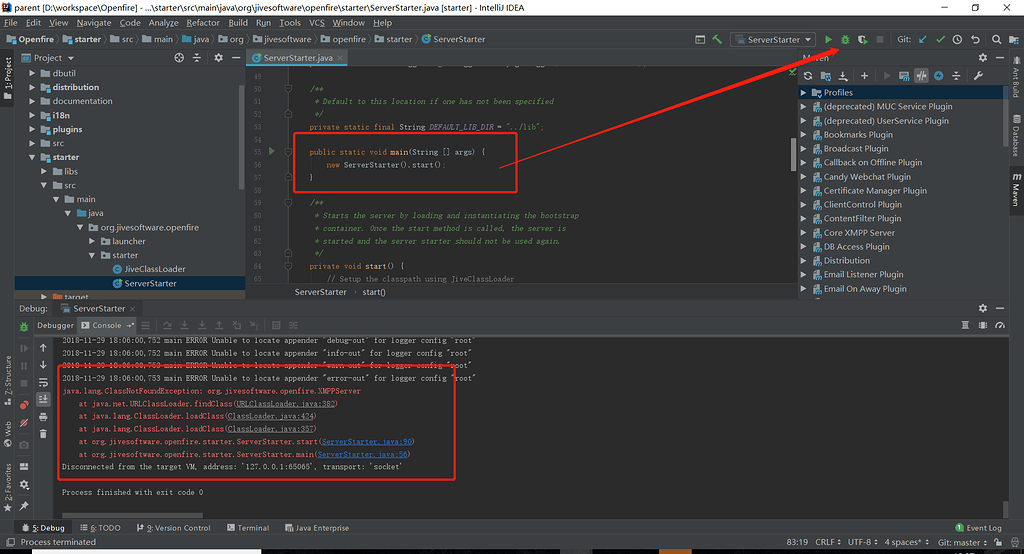
Task: Reimport all Maven projects refresh icon
Action: pyautogui.click(x=808, y=76)
